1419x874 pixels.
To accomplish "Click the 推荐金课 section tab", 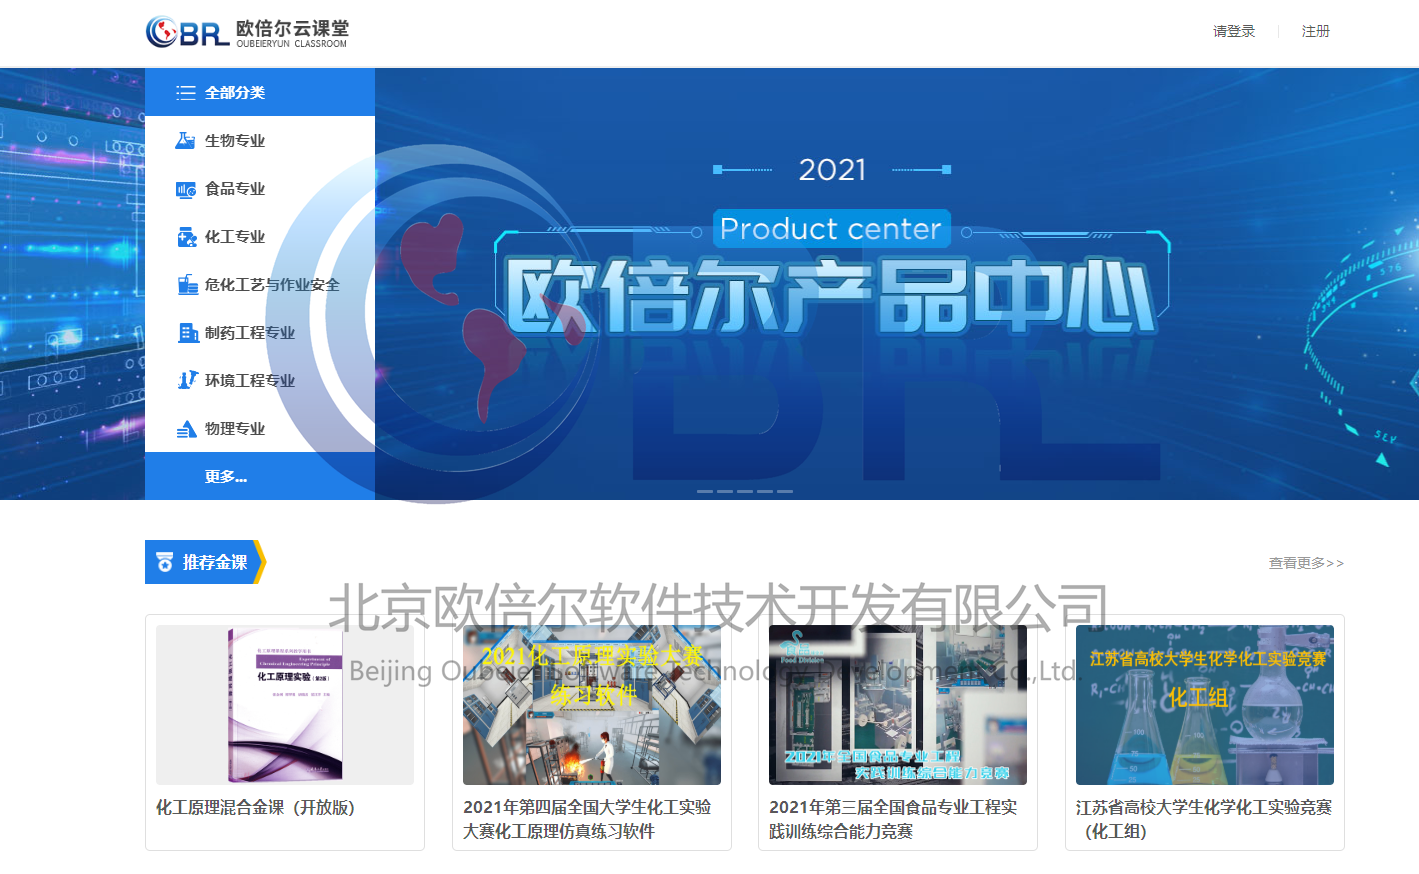I will pos(205,562).
